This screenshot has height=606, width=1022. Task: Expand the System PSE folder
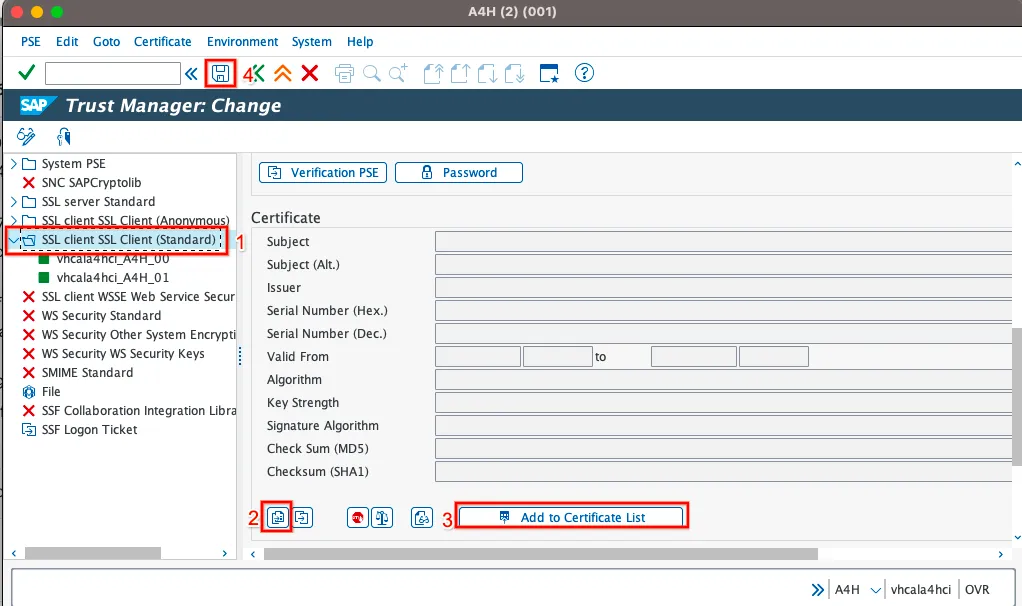13,164
